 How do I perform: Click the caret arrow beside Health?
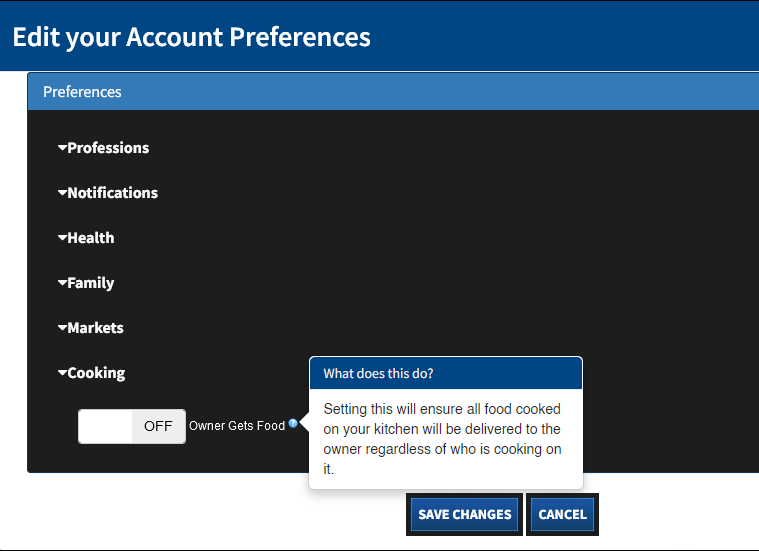click(62, 238)
